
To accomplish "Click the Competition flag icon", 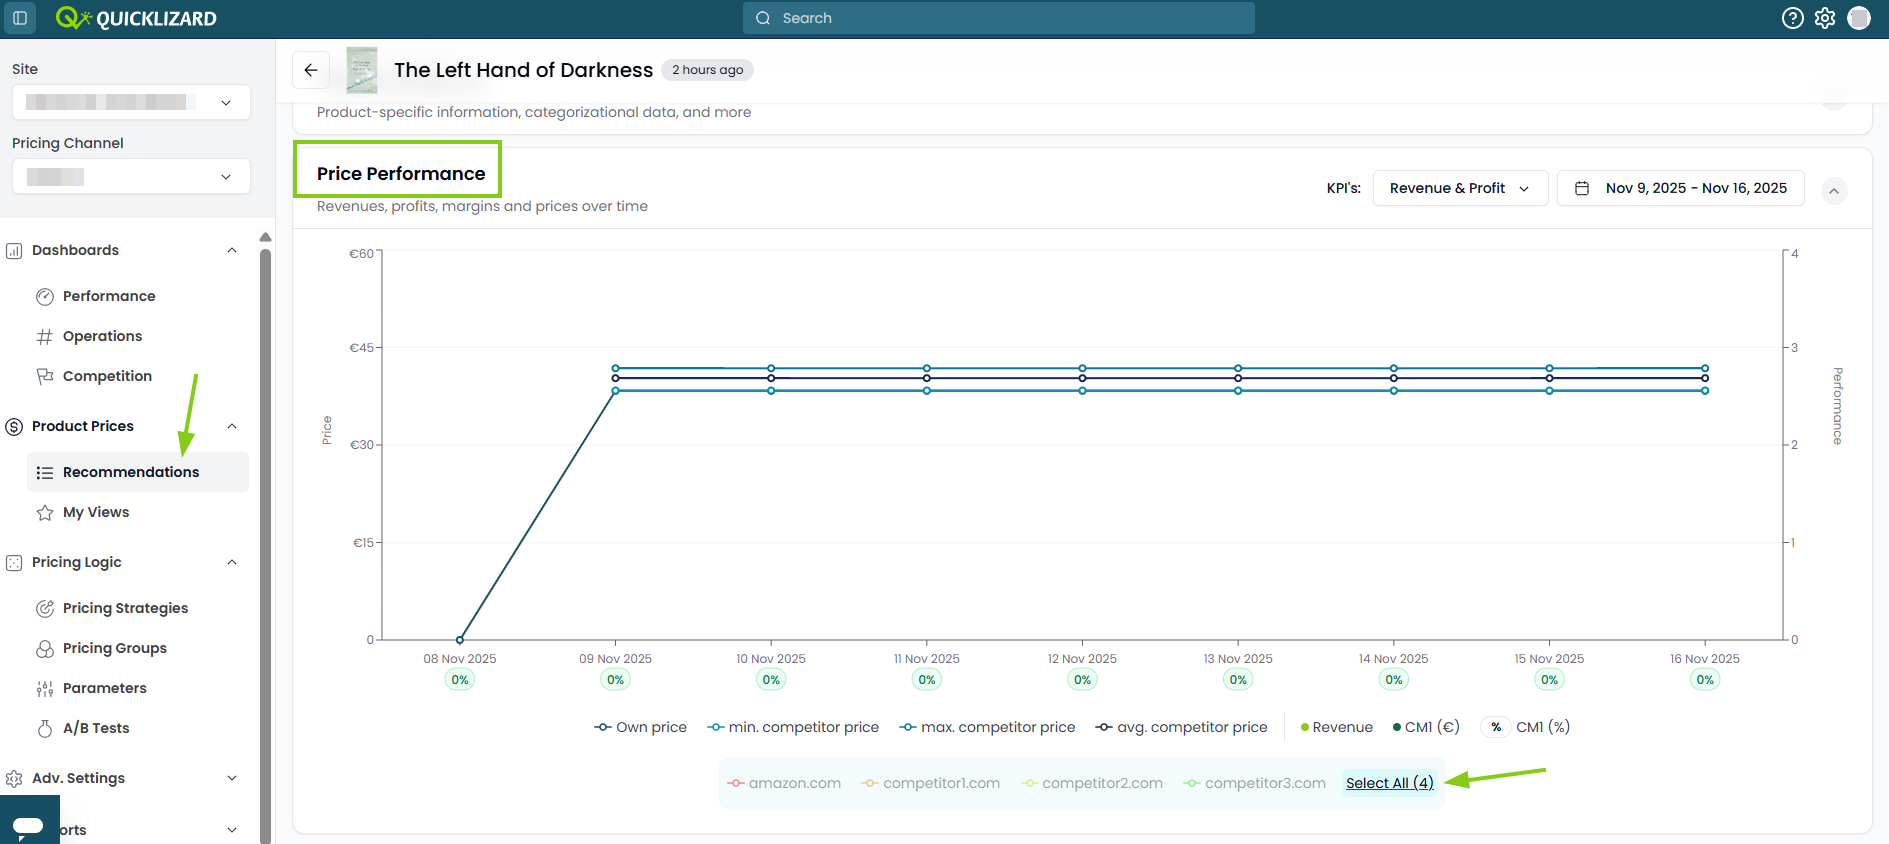I will pyautogui.click(x=45, y=376).
